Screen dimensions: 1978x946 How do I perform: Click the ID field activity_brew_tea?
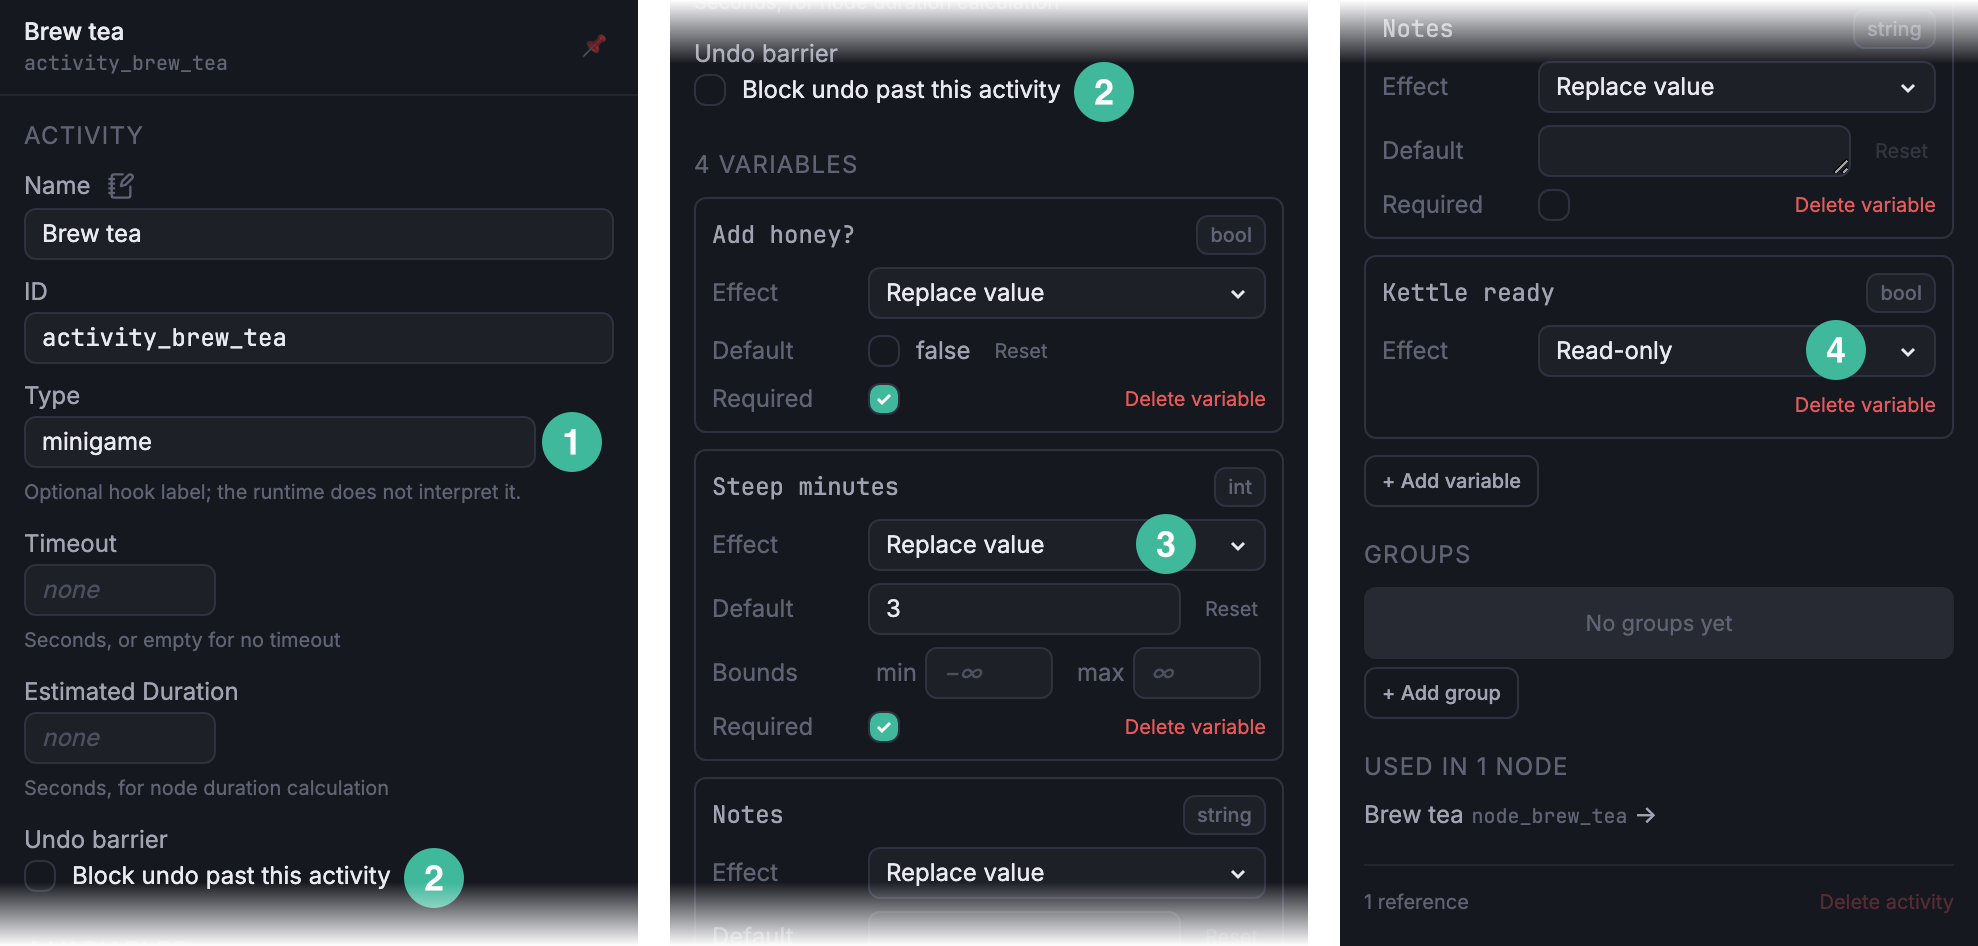click(x=319, y=338)
